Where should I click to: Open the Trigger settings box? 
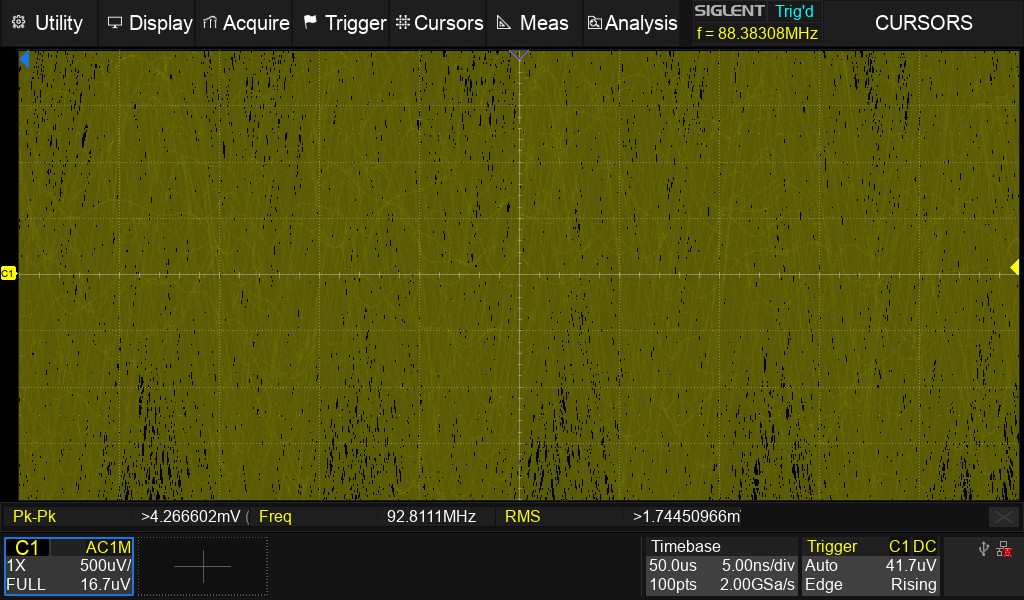click(x=870, y=566)
